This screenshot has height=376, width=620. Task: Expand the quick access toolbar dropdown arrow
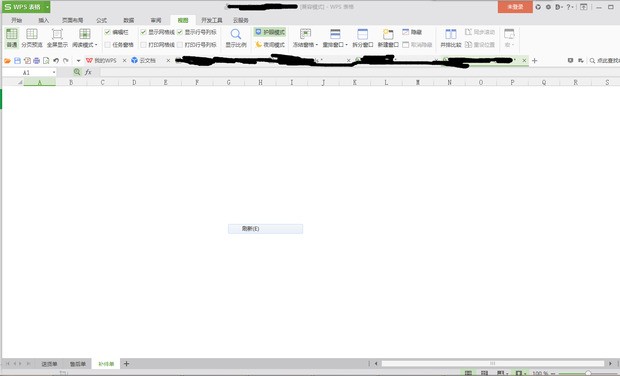(x=78, y=61)
